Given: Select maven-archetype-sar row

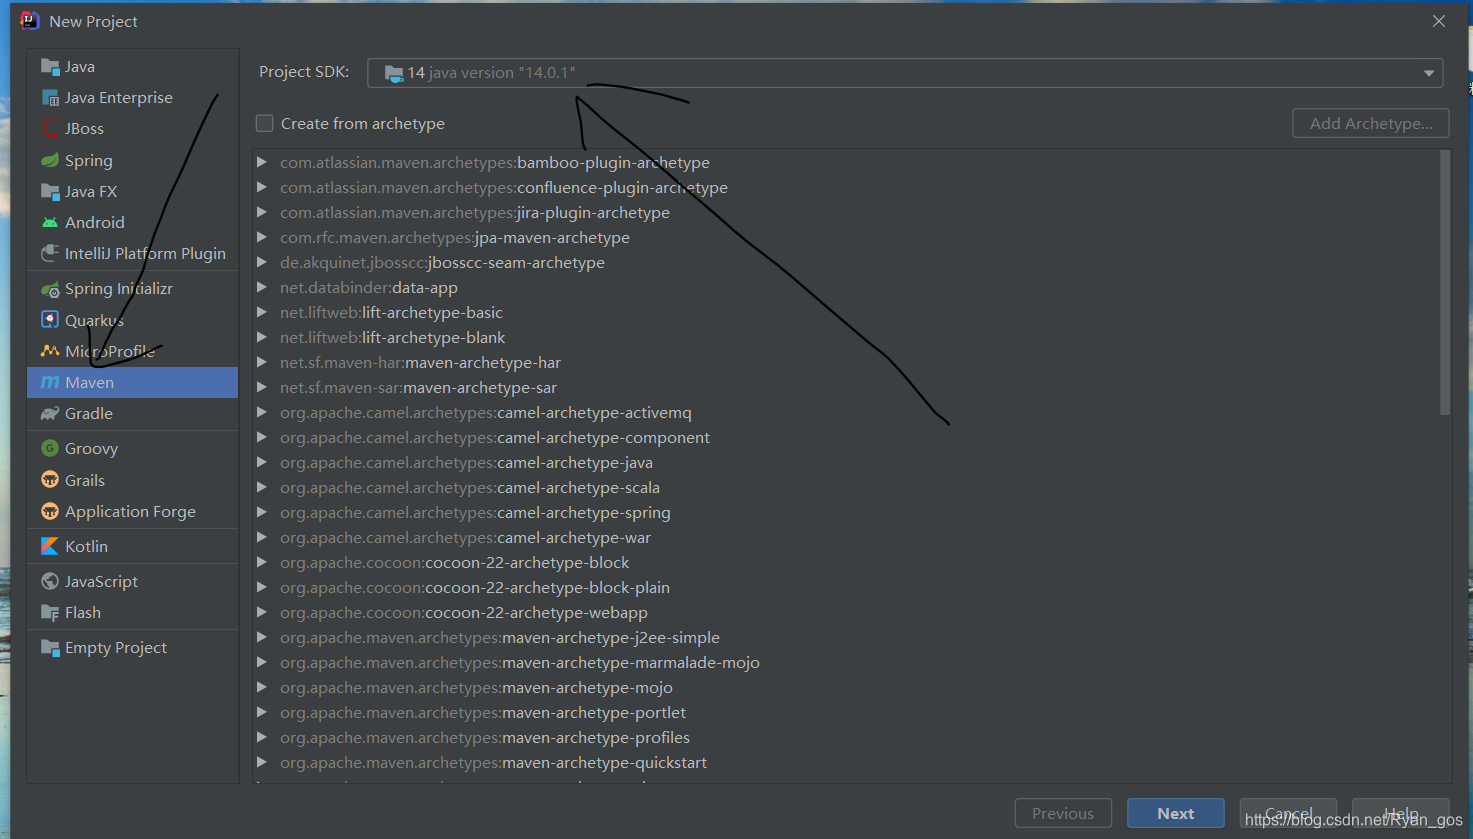Looking at the screenshot, I should (x=846, y=387).
